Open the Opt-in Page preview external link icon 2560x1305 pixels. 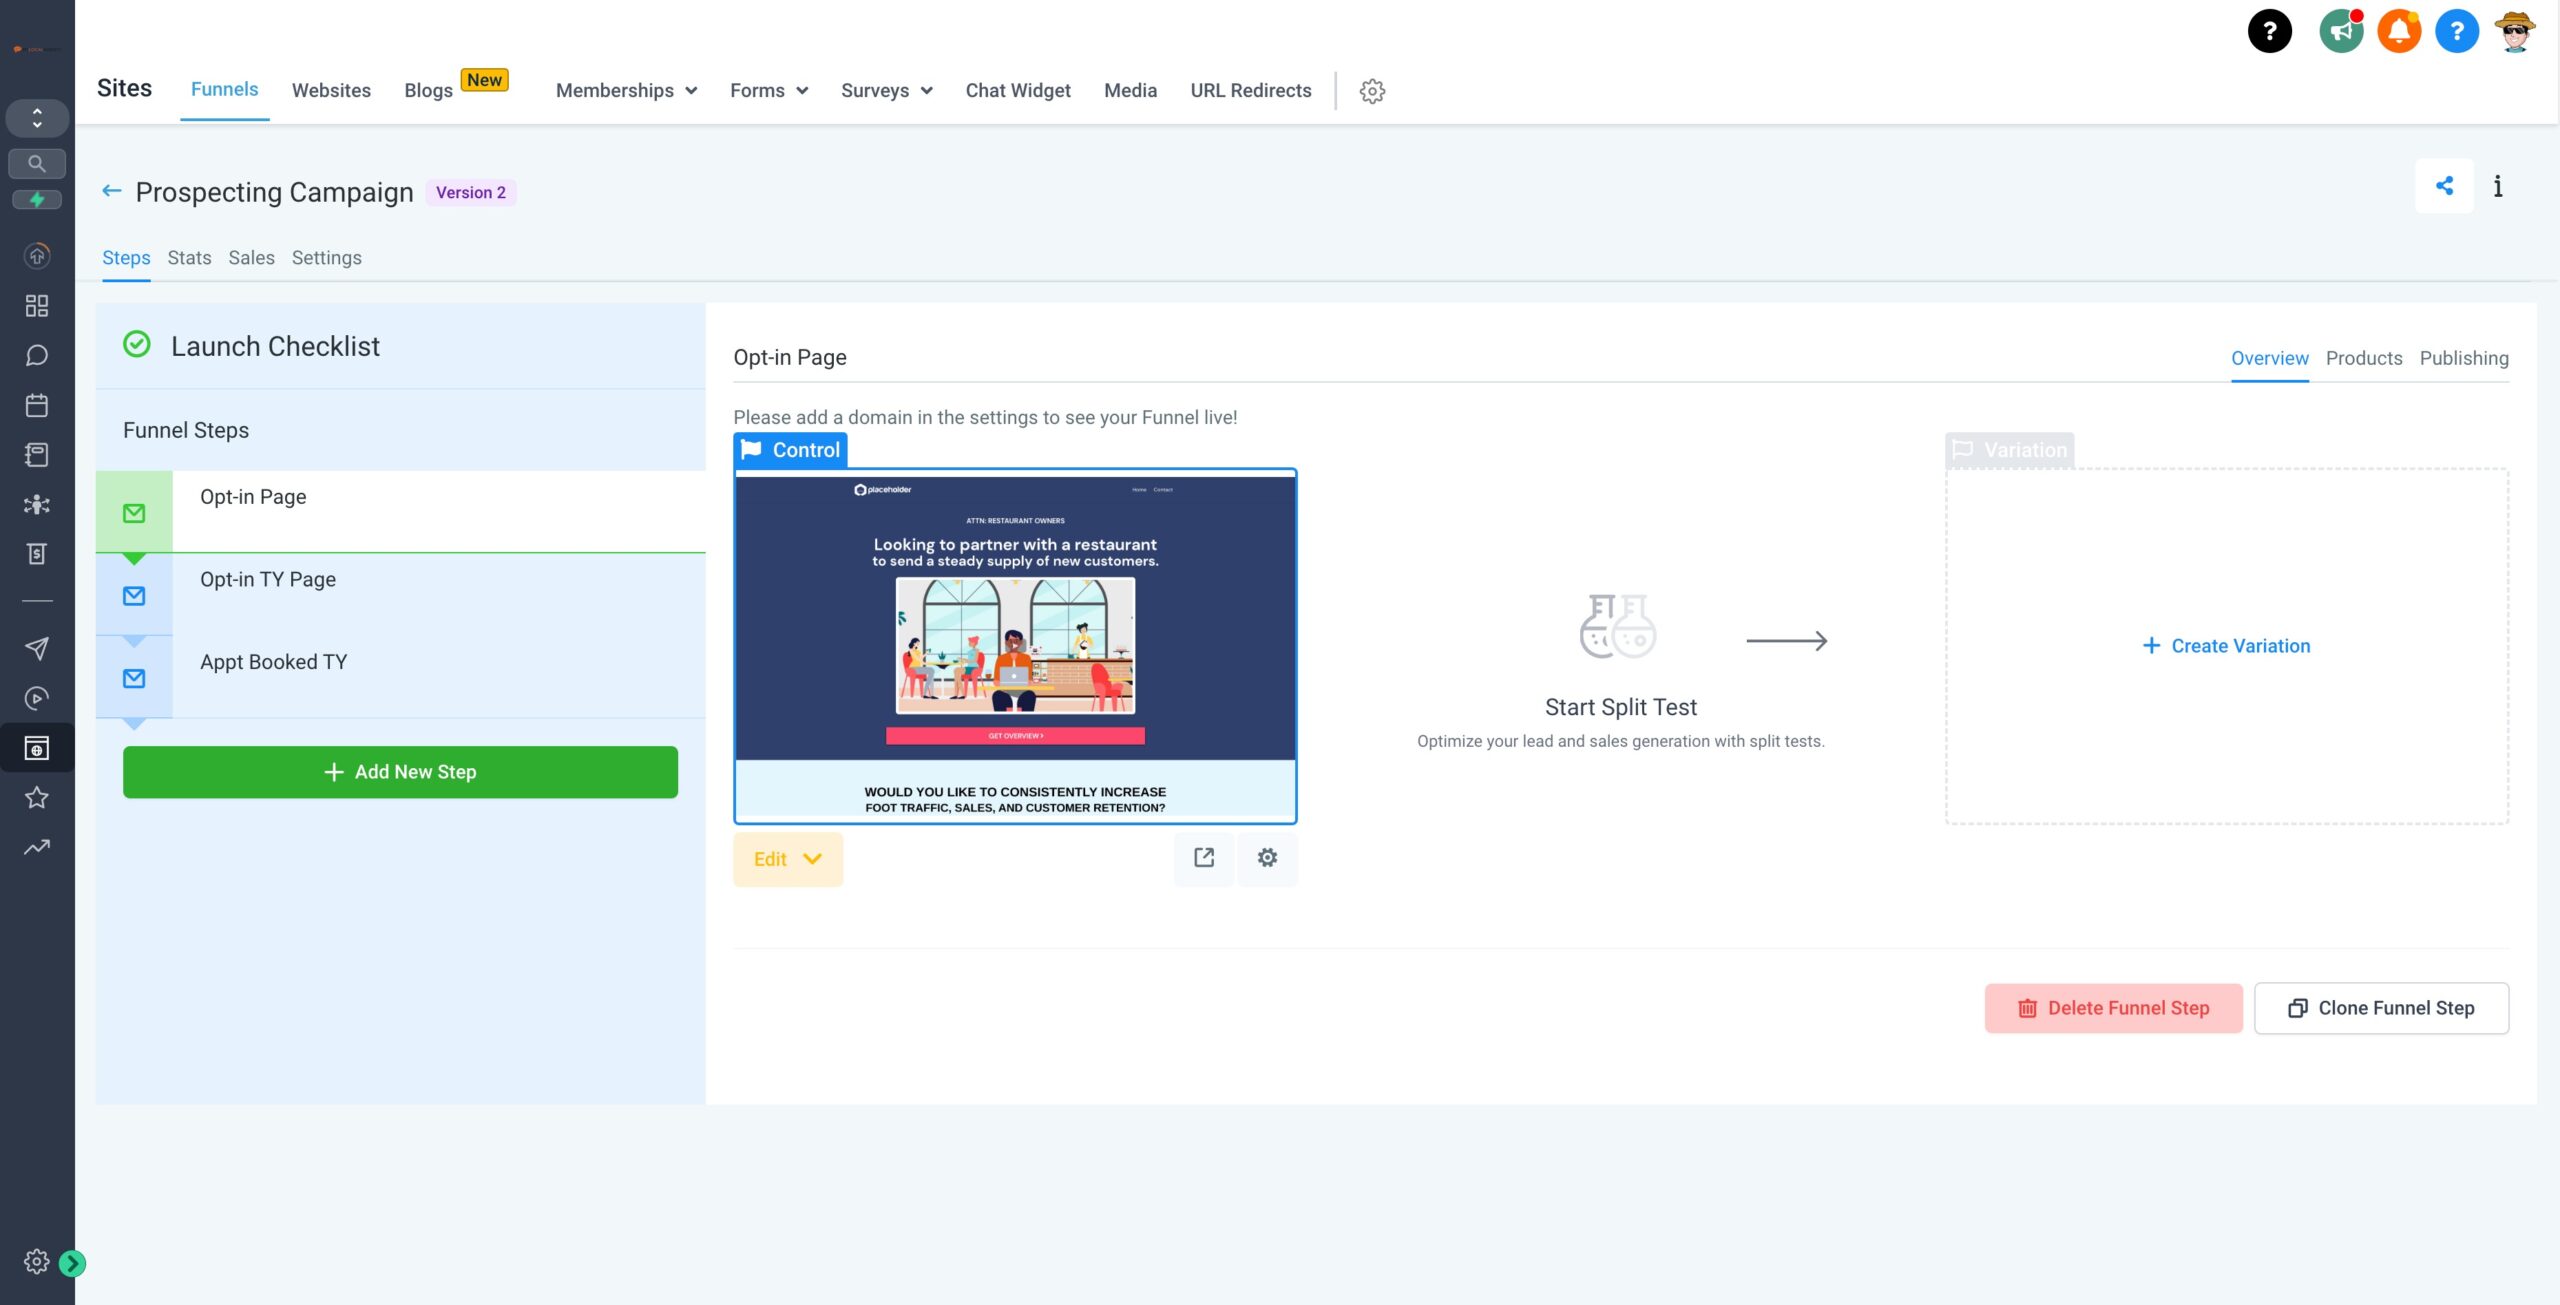pos(1205,858)
